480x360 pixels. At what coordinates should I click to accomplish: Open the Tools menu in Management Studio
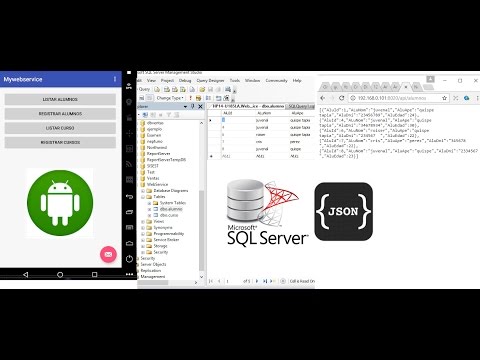[x=235, y=80]
